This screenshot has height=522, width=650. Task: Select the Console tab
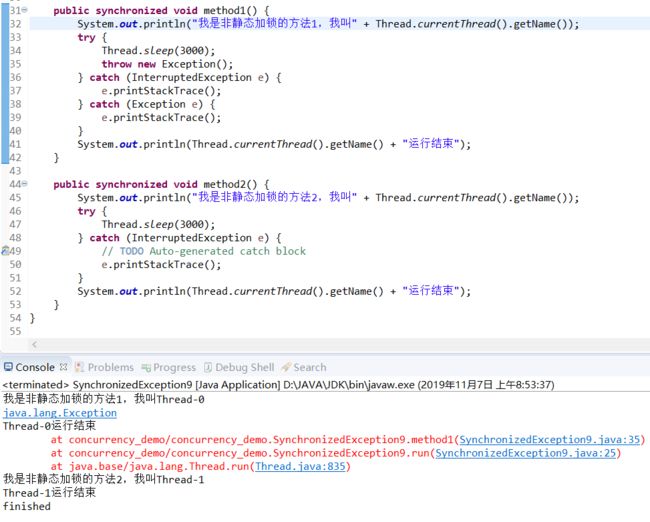click(35, 367)
